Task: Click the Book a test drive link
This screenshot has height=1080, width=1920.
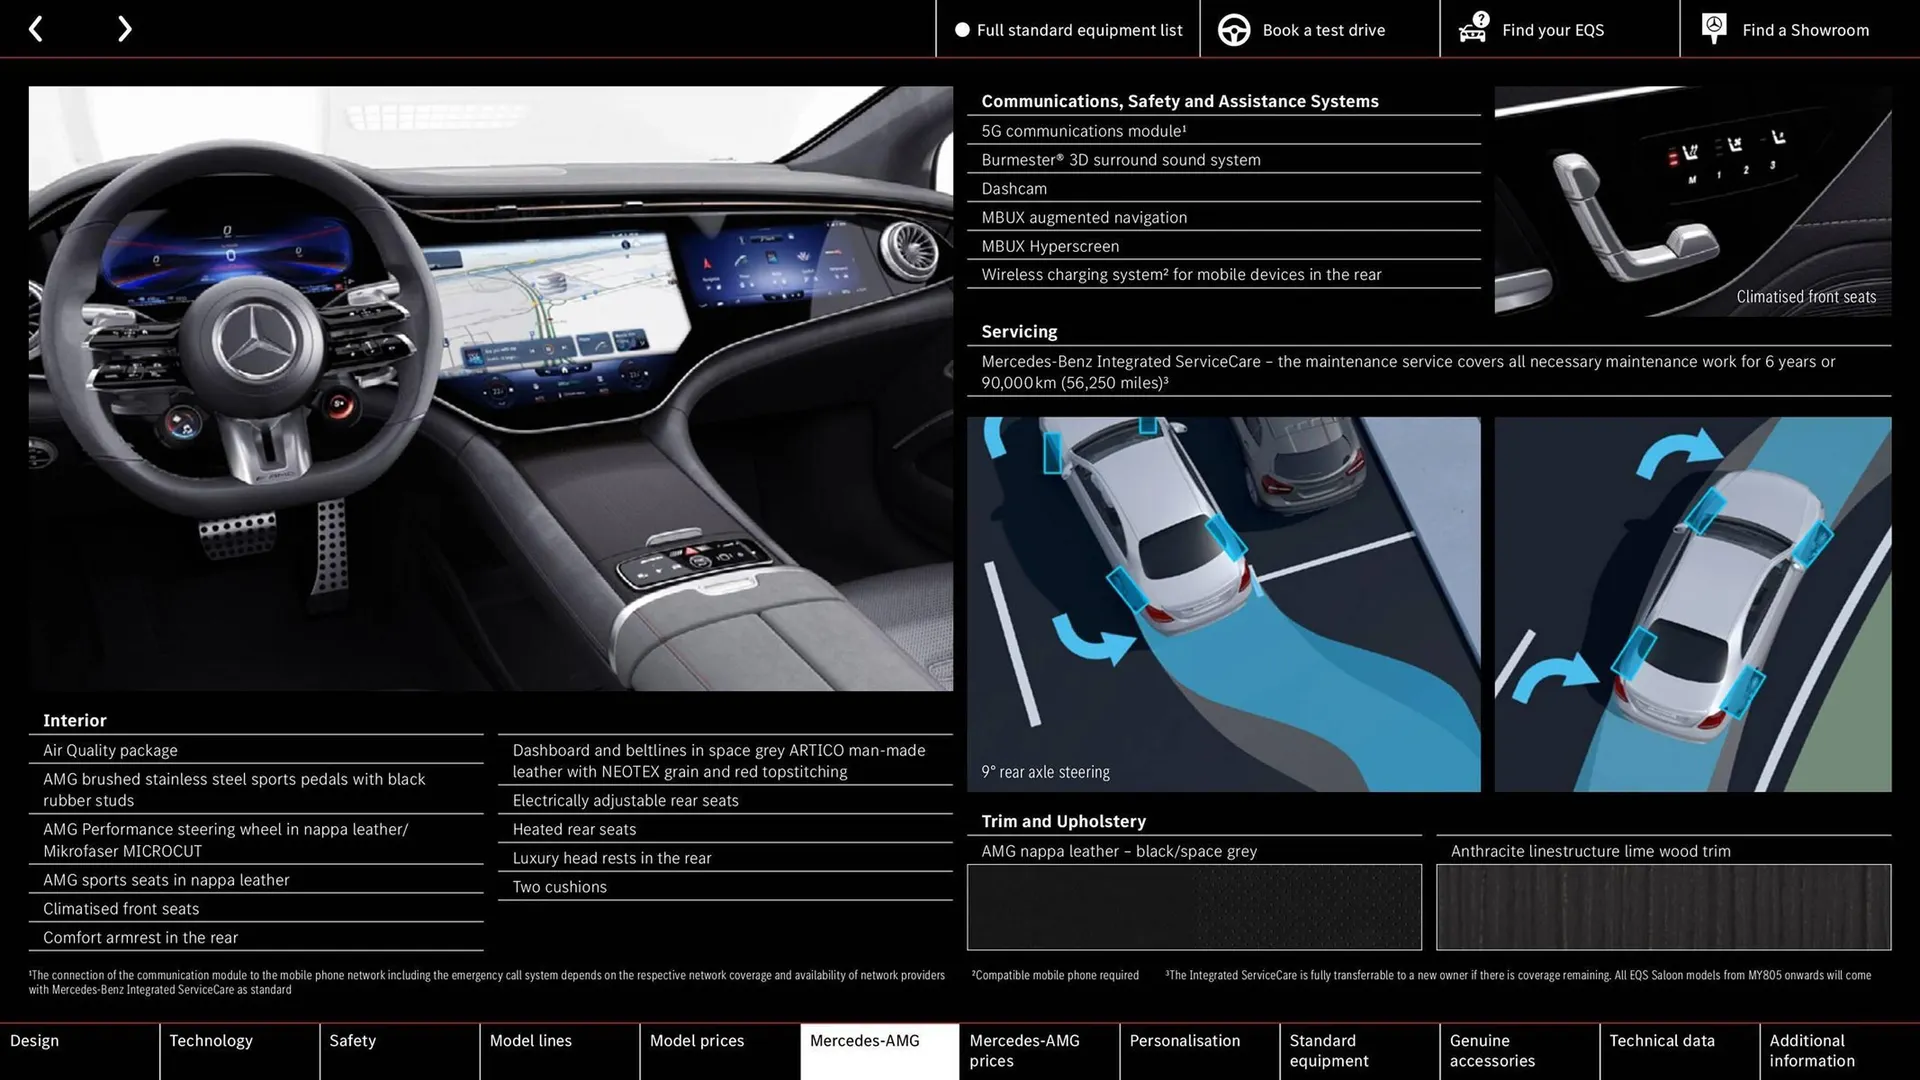Action: click(x=1323, y=29)
